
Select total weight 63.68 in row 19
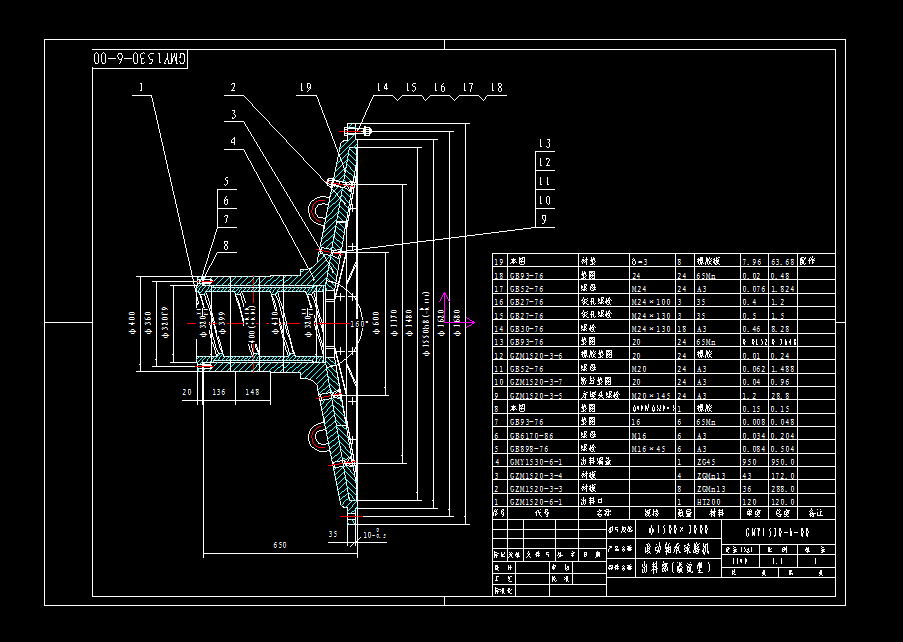pyautogui.click(x=783, y=262)
